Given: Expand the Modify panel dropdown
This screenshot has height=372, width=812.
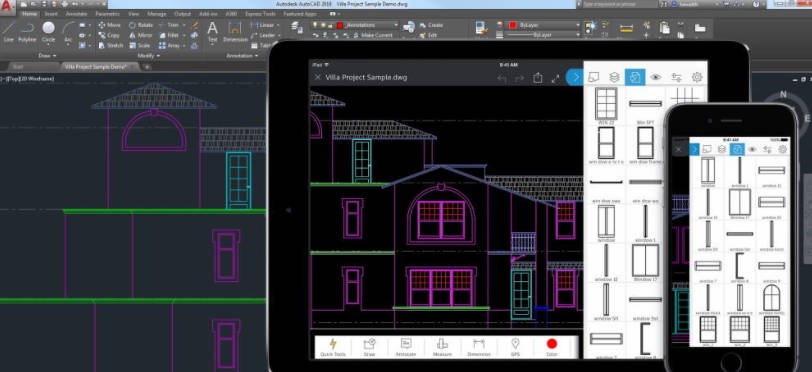Looking at the screenshot, I should pos(149,55).
